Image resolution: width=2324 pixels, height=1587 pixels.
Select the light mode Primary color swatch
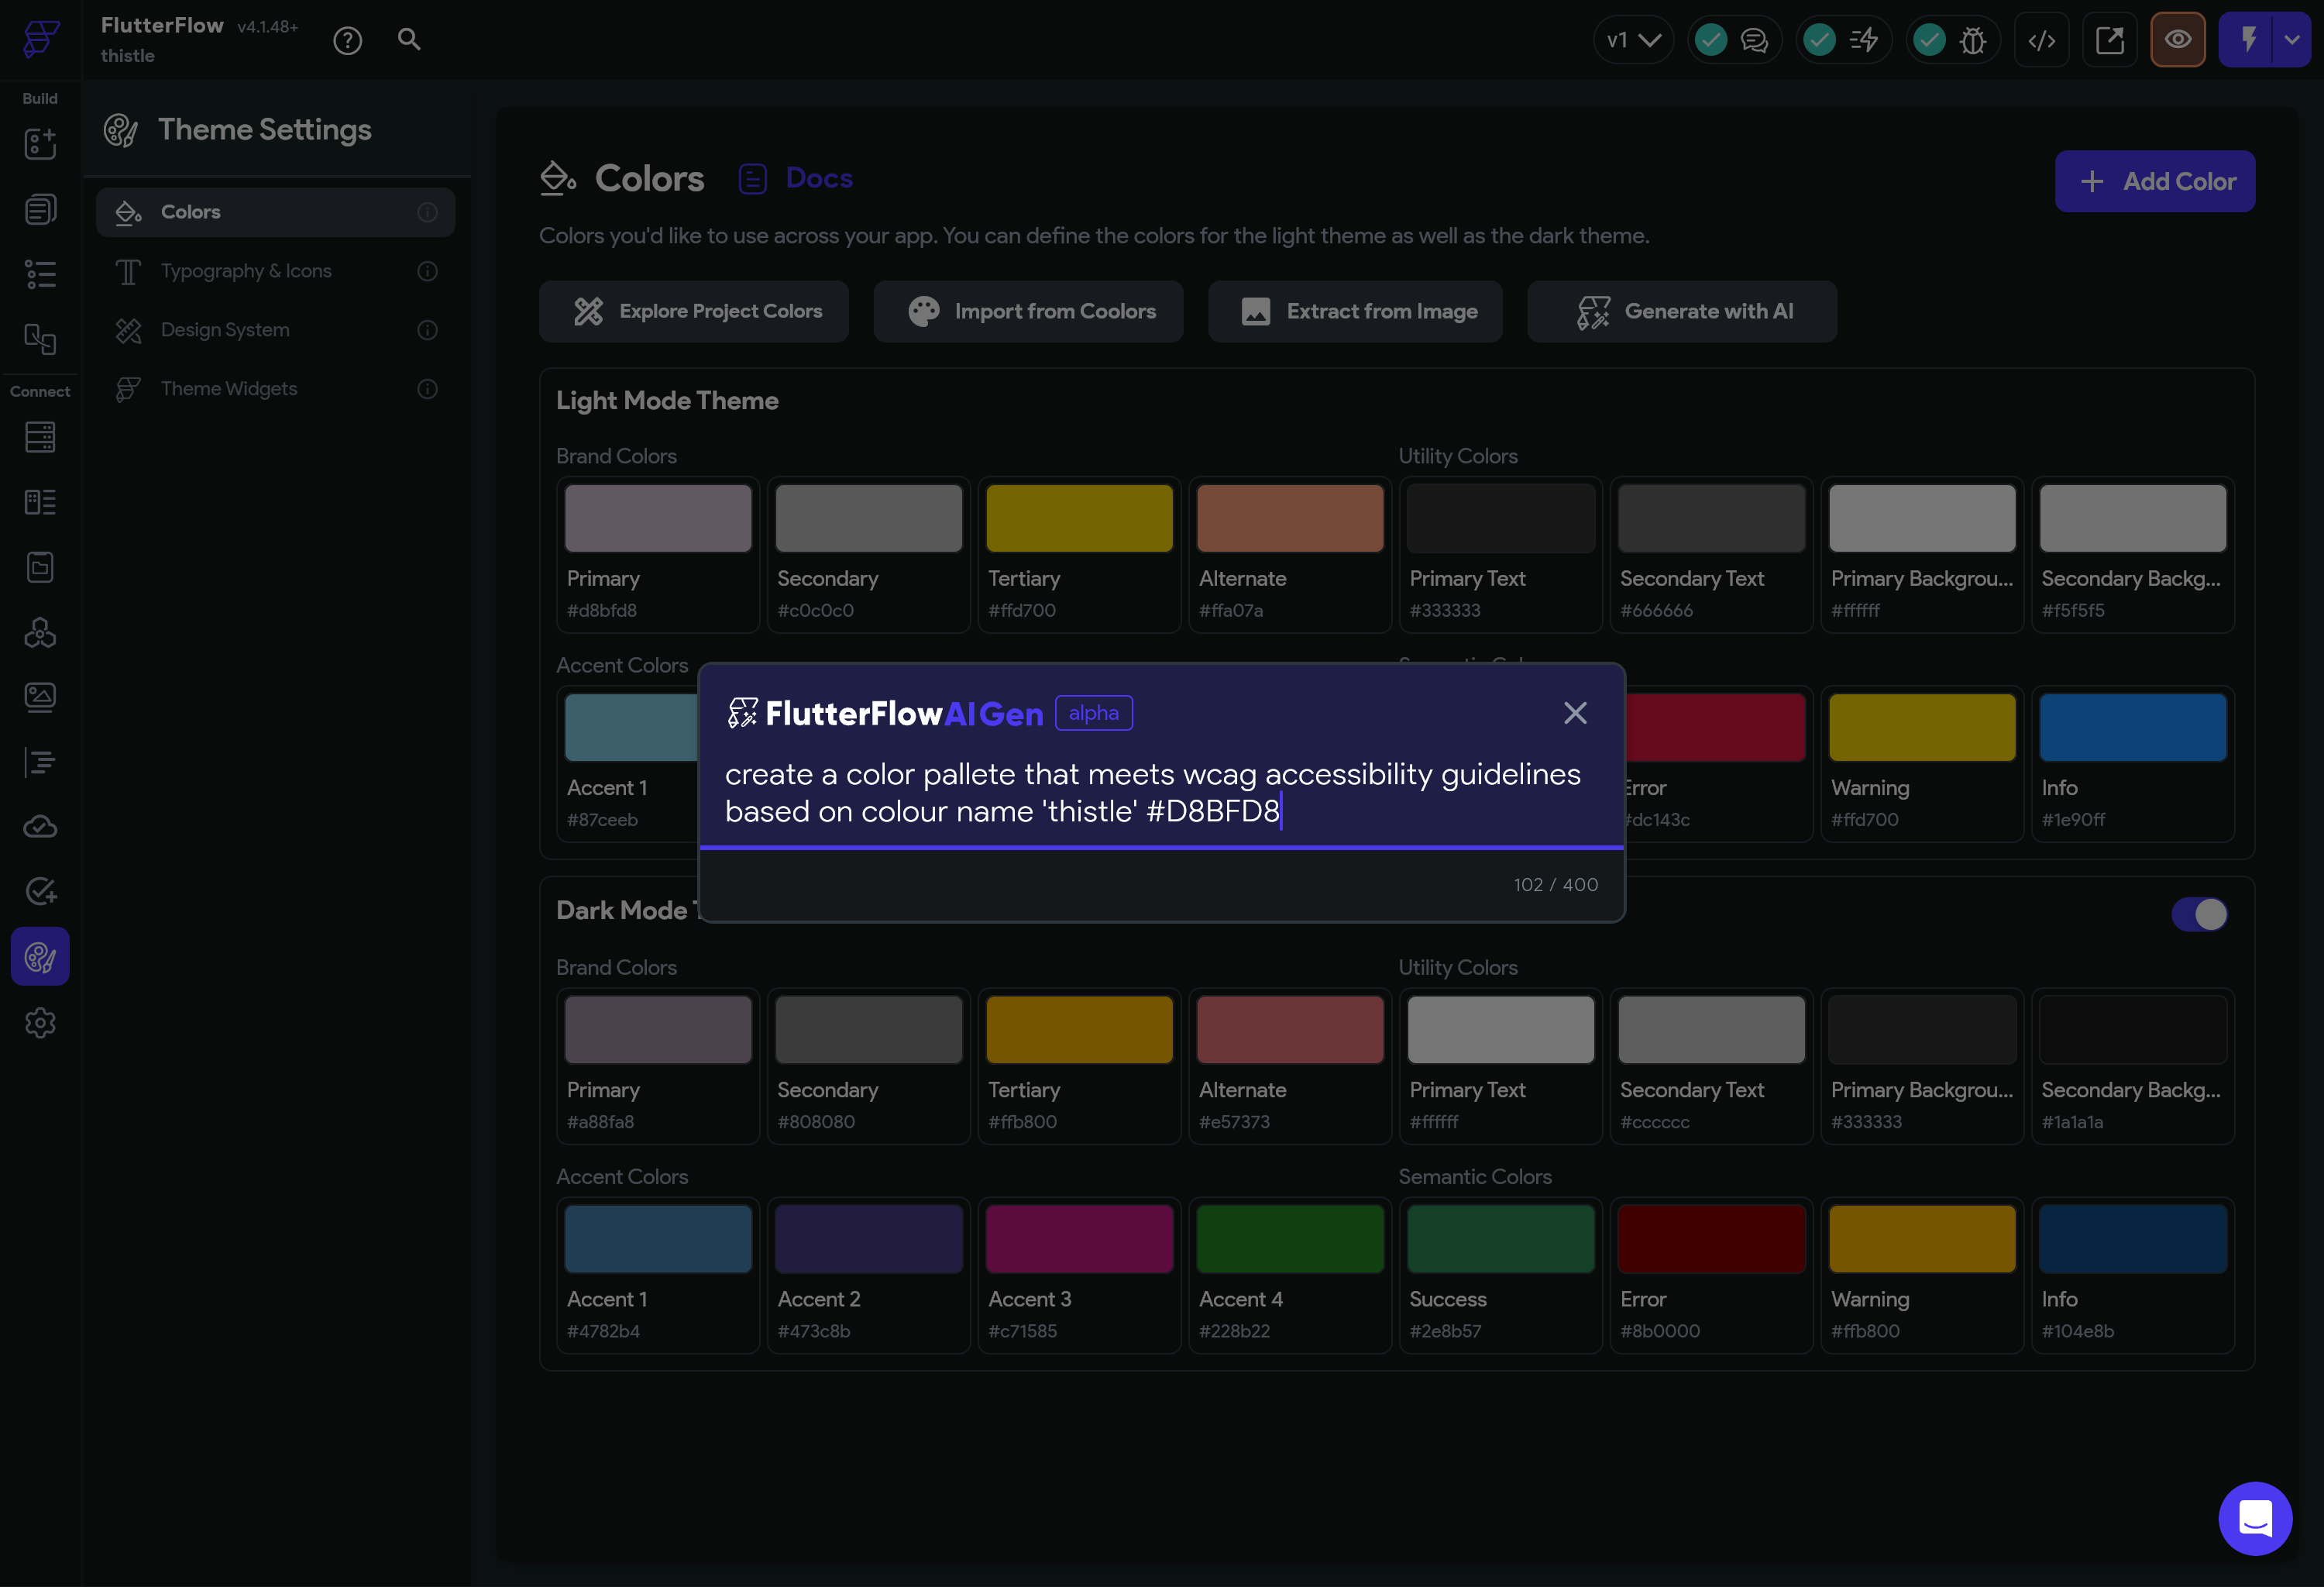[x=657, y=517]
